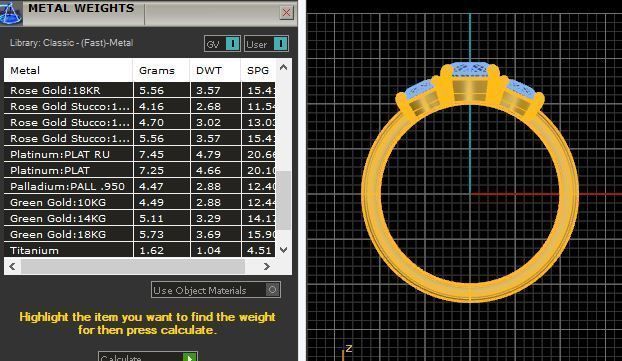Viewport: 622px width, 361px height.
Task: Click the table scroll-up arrow
Action: [283, 67]
